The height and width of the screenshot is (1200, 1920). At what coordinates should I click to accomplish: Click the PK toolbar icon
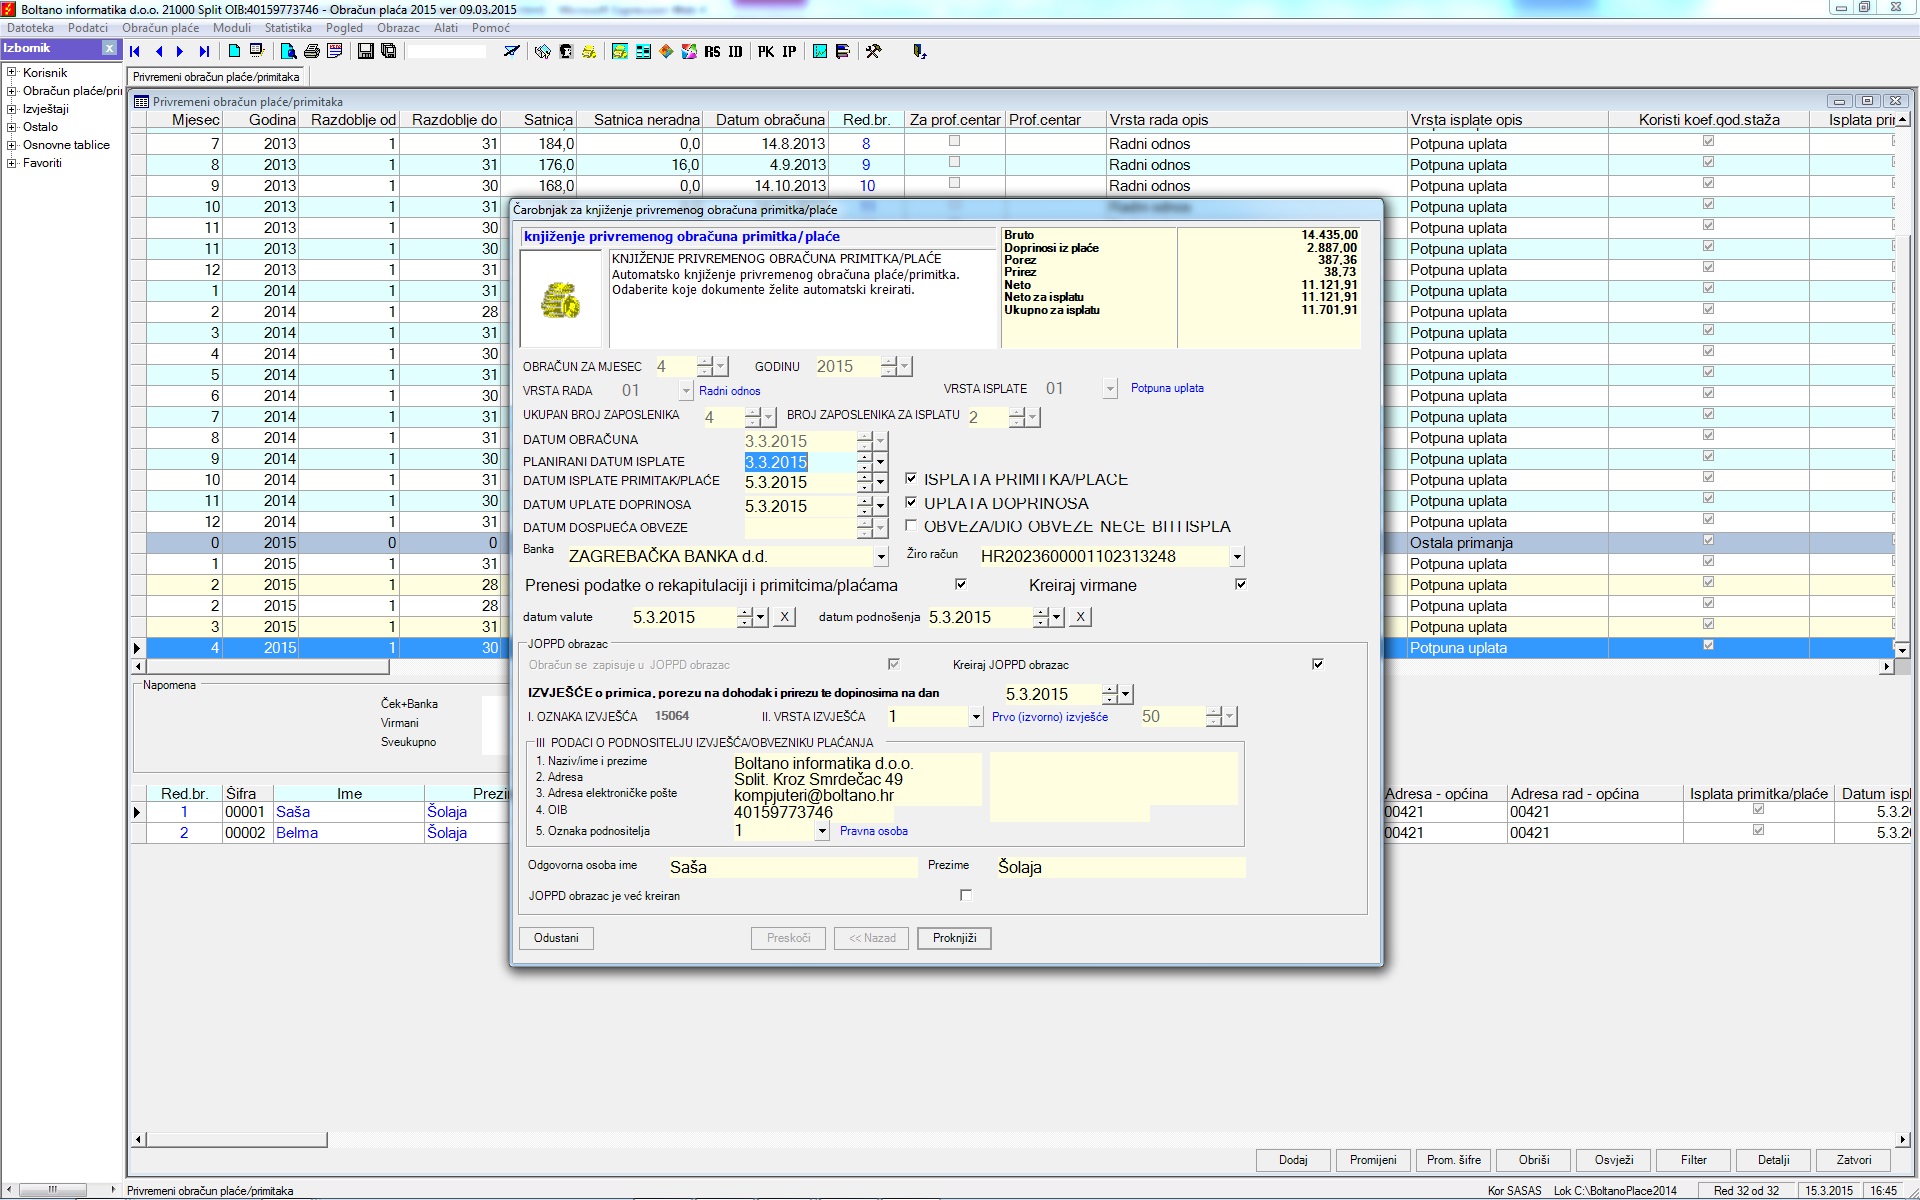(765, 51)
